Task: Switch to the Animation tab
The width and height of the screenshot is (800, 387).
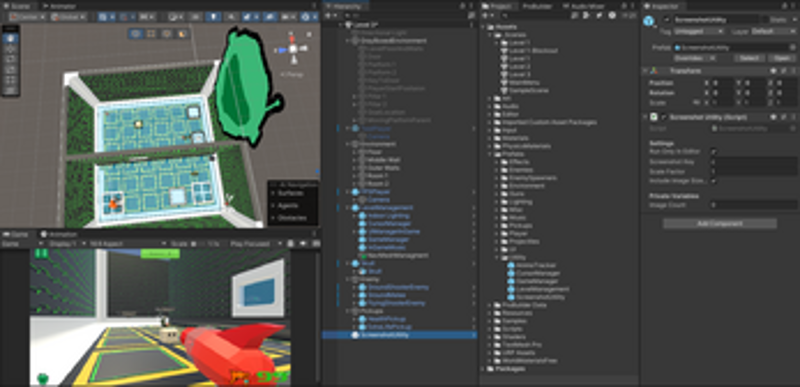Action: coord(59,234)
